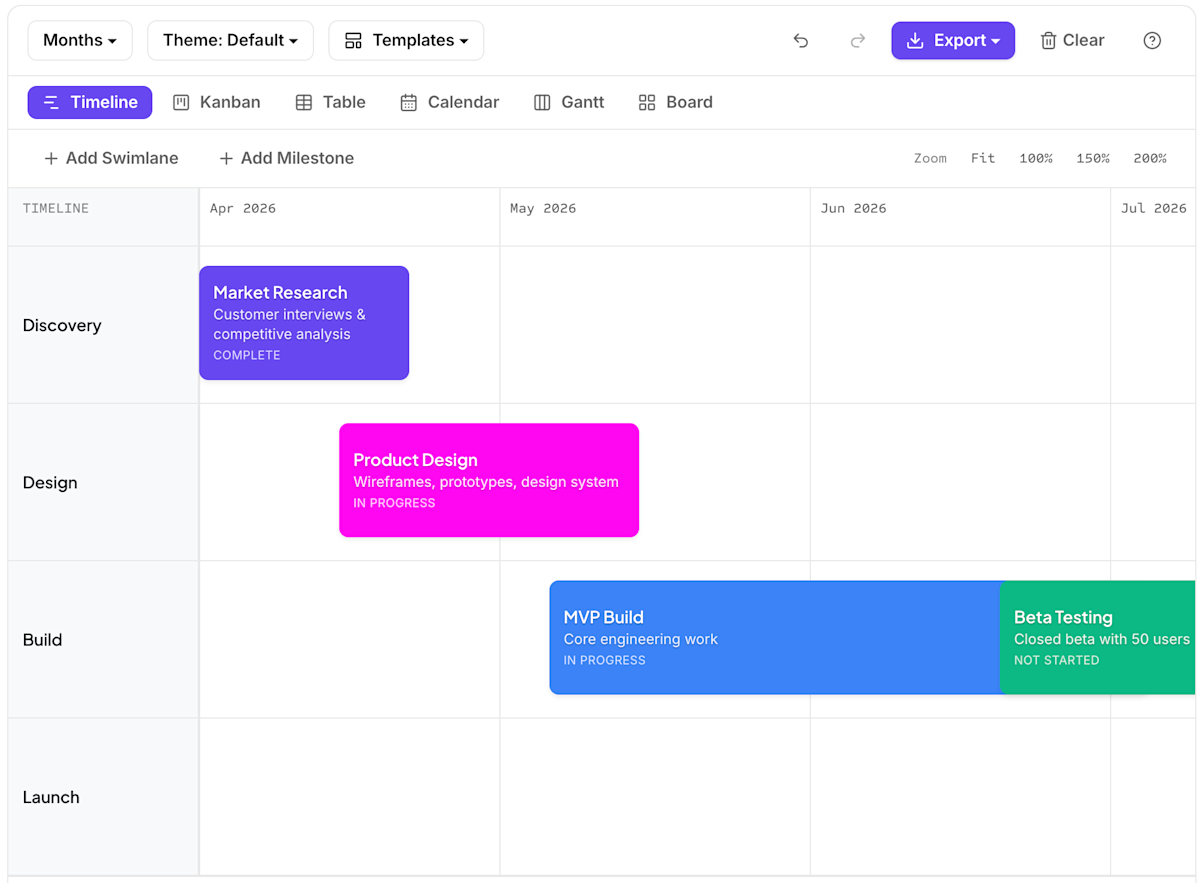Open the Theme: Default dropdown
The width and height of the screenshot is (1200, 883).
[x=230, y=41]
